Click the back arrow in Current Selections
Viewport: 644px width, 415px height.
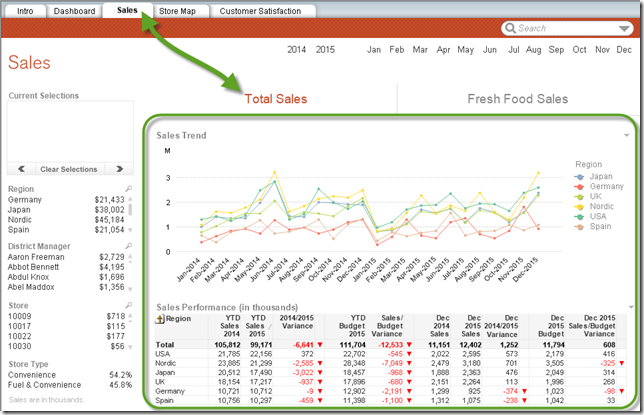point(22,169)
